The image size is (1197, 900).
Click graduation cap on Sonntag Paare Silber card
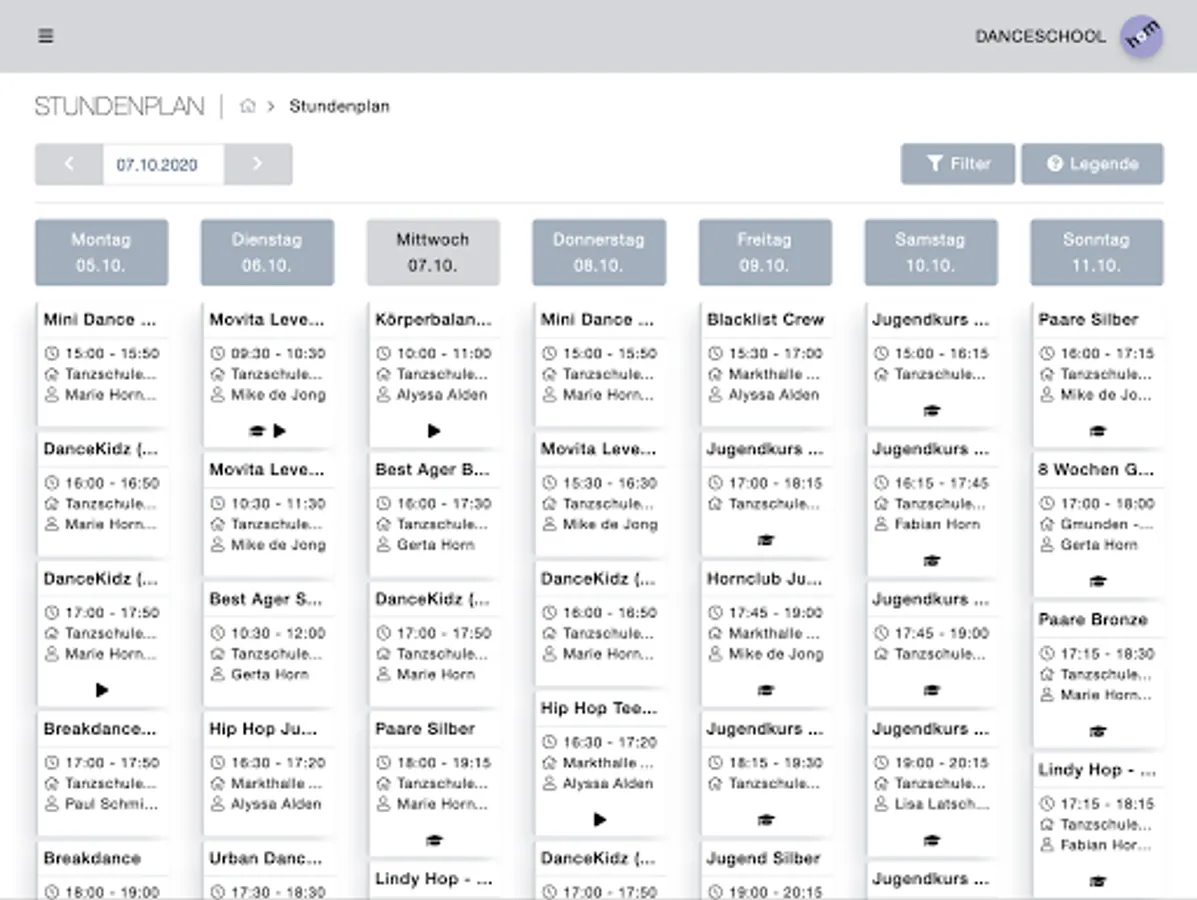point(1098,431)
